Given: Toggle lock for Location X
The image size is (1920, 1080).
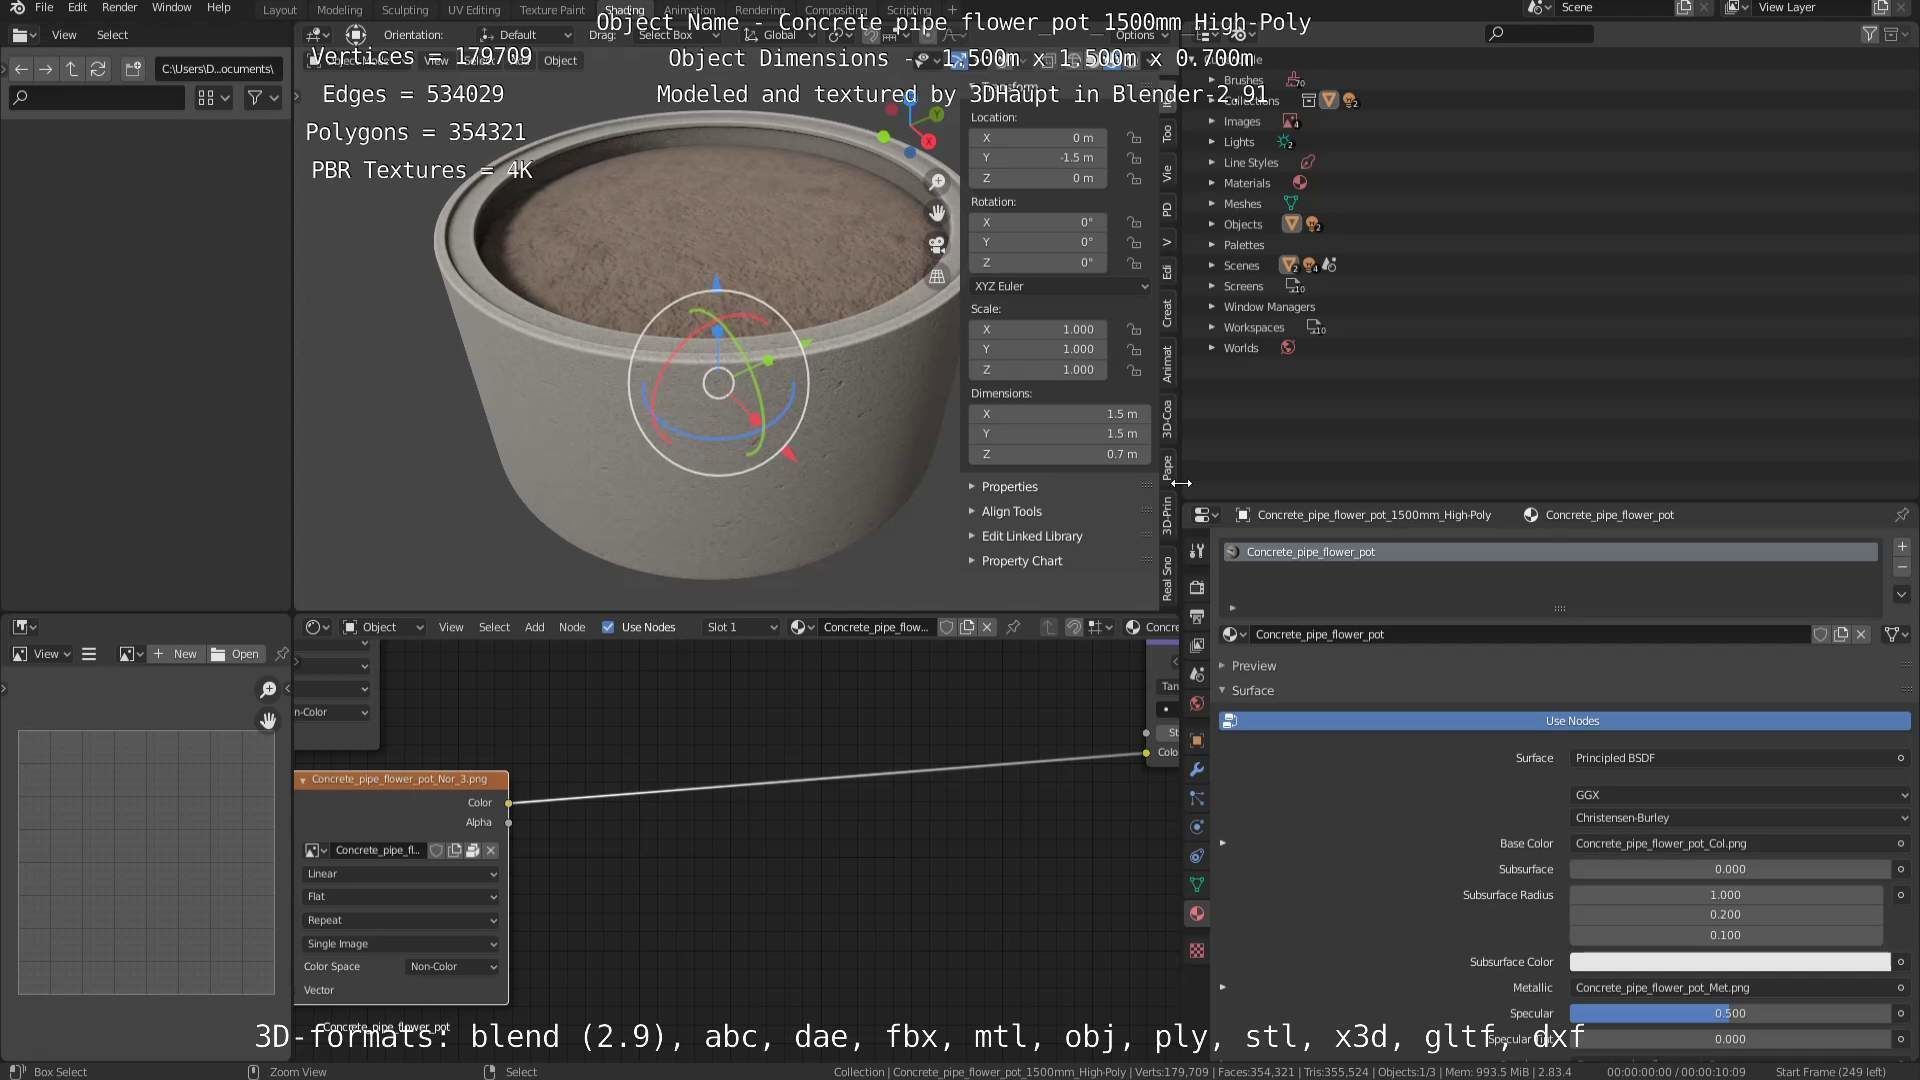Looking at the screenshot, I should point(1134,138).
